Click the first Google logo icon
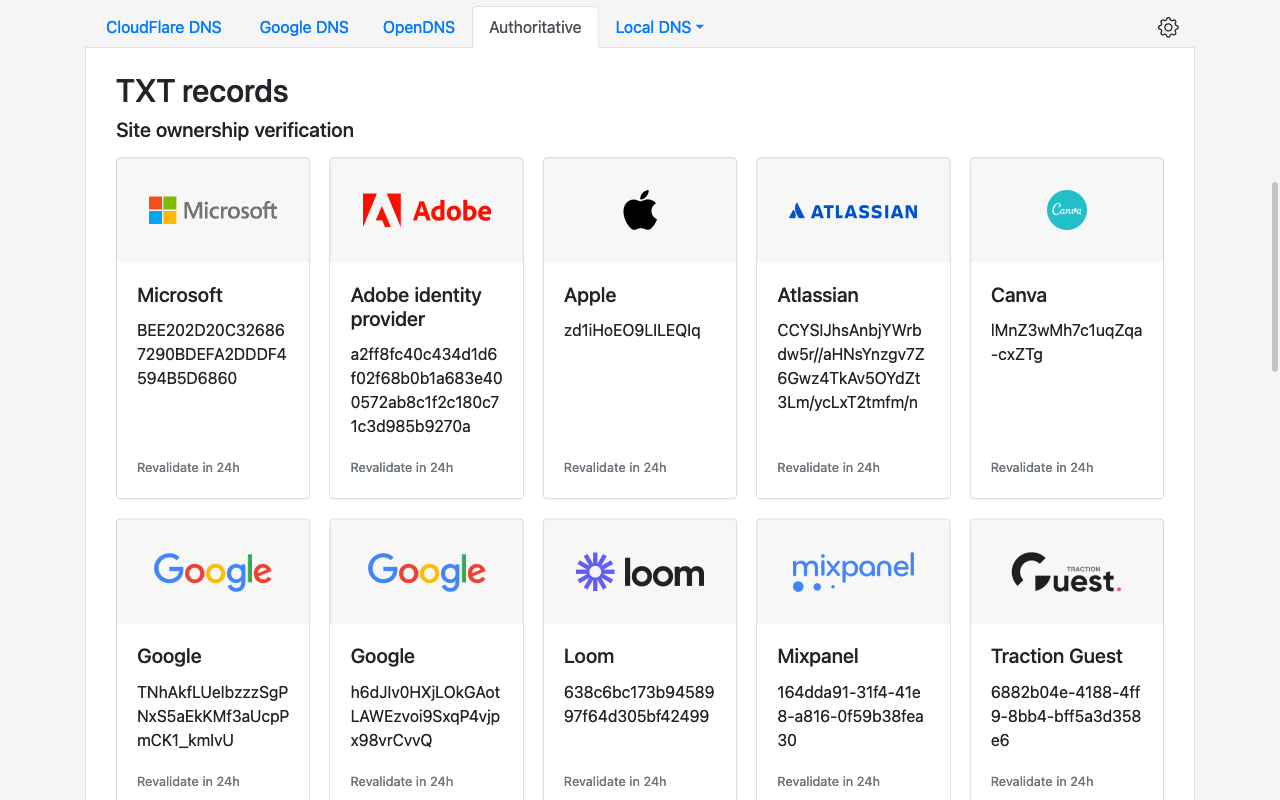This screenshot has height=800, width=1280. [x=212, y=571]
